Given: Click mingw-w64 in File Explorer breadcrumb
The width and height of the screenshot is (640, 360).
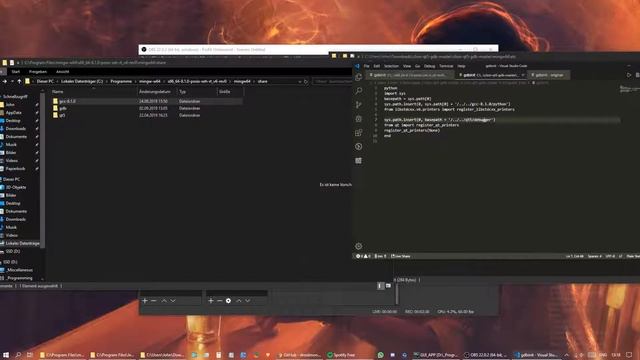Looking at the screenshot, I should [150, 82].
